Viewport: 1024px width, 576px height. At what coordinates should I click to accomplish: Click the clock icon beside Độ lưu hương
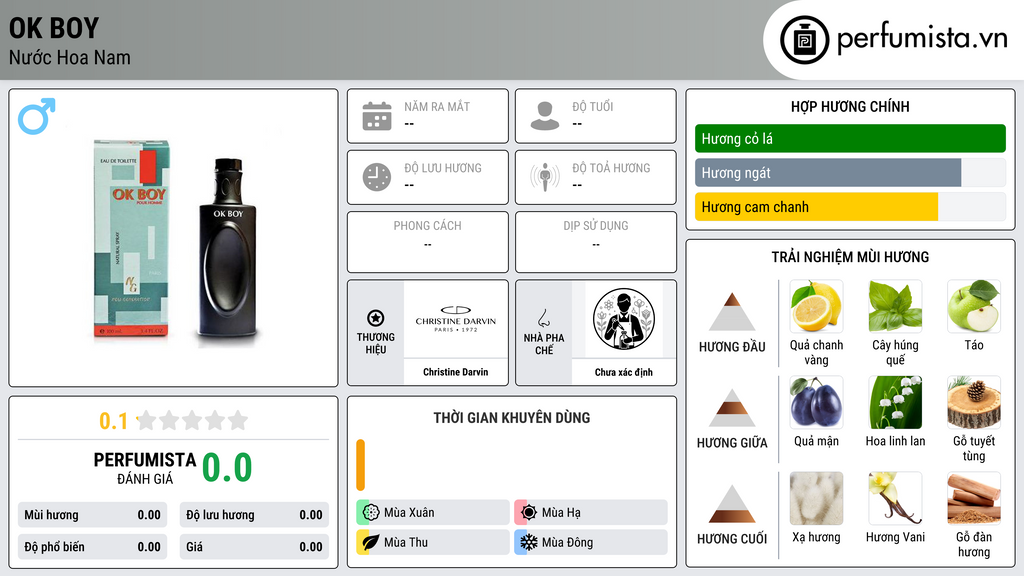(377, 177)
